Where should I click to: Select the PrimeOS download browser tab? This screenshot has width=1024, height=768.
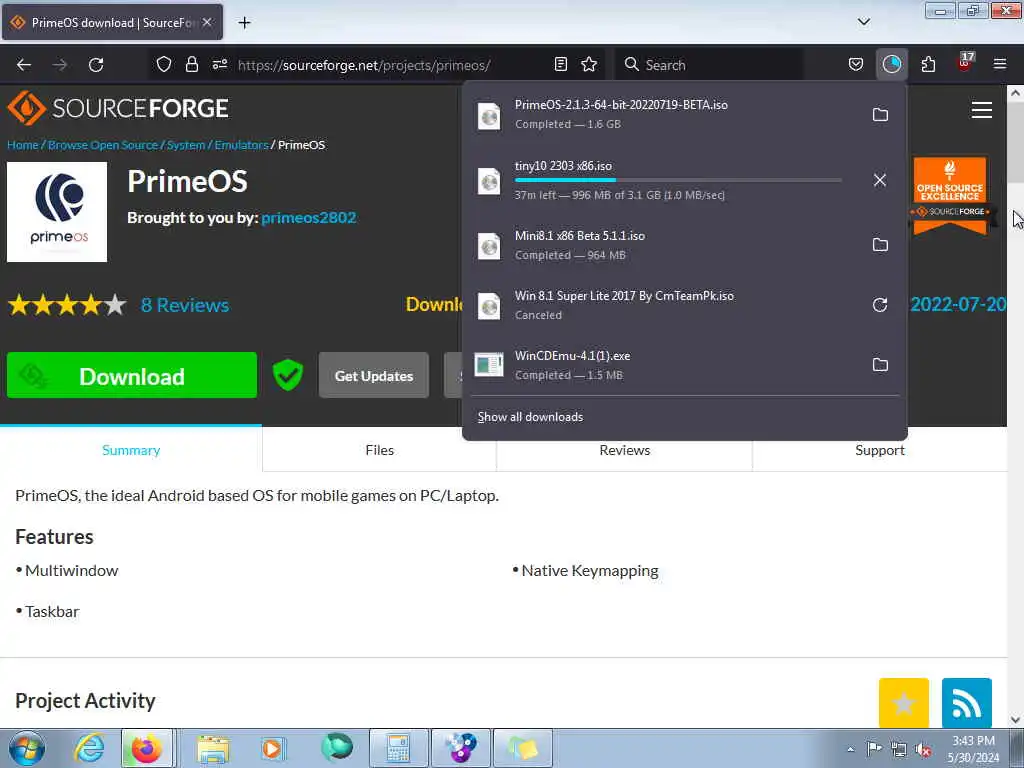112,22
